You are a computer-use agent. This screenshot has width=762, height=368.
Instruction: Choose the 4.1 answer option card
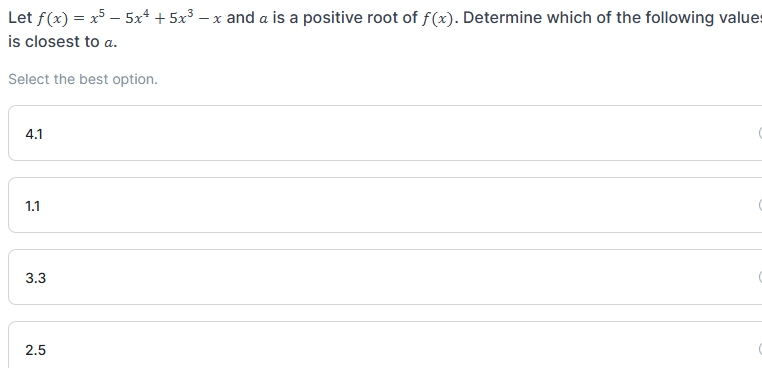point(385,133)
